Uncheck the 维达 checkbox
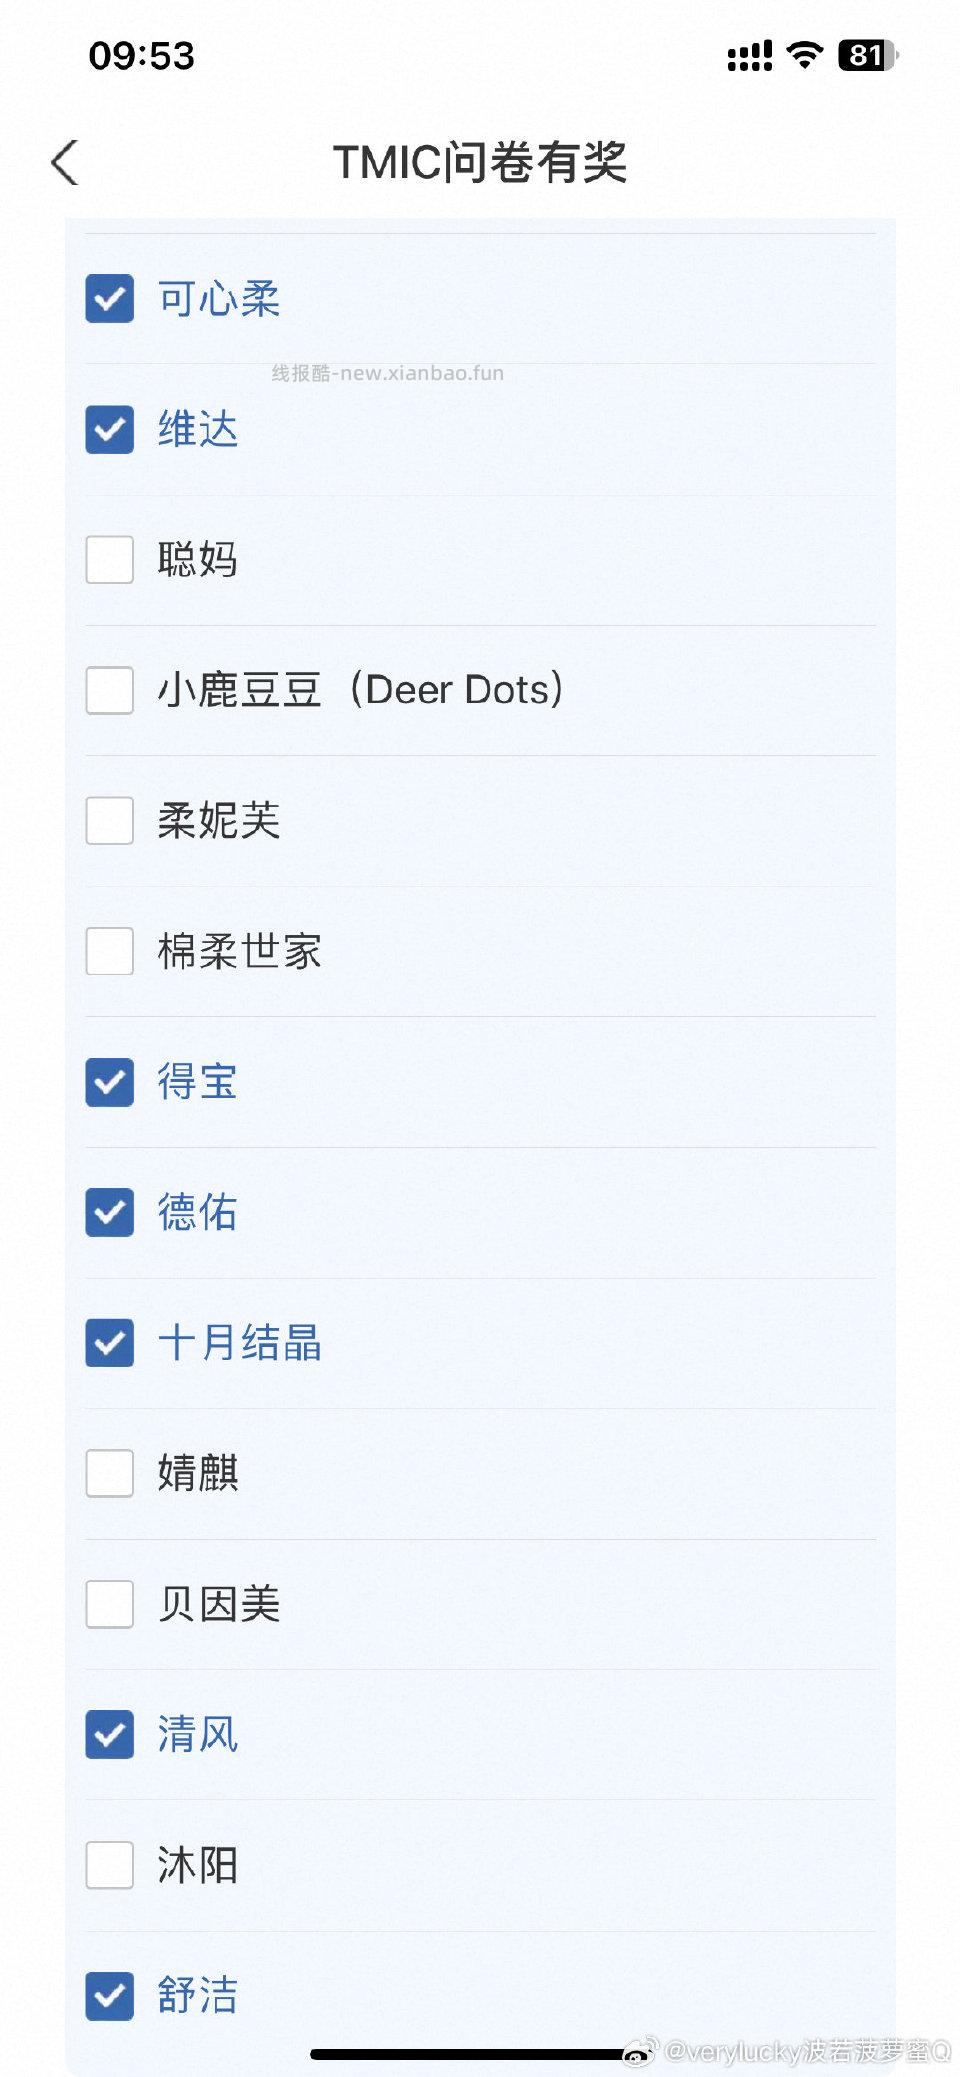This screenshot has width=960, height=2077. [x=109, y=429]
